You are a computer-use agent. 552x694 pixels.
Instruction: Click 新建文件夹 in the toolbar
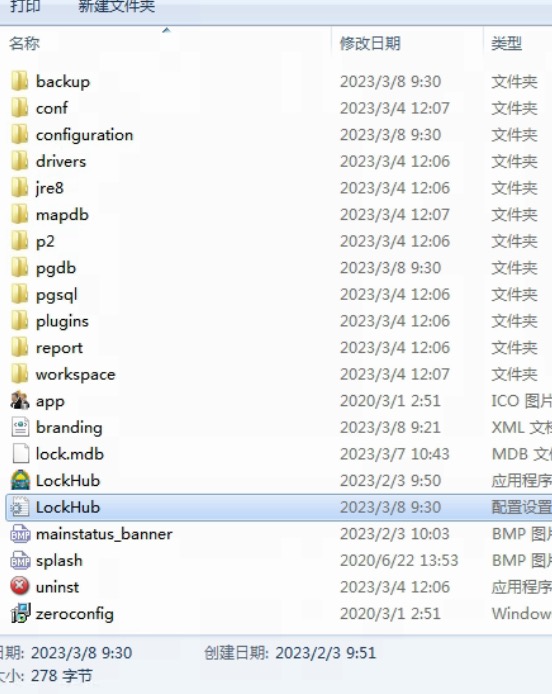click(x=116, y=6)
